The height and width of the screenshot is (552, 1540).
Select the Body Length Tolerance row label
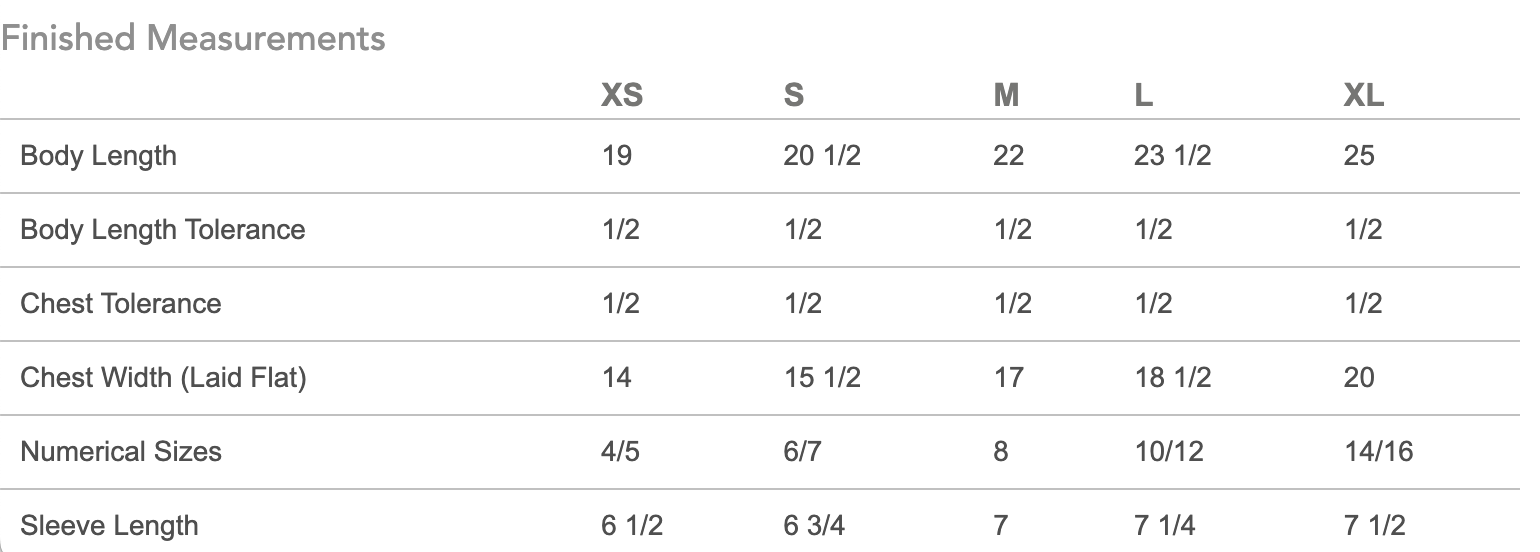163,230
